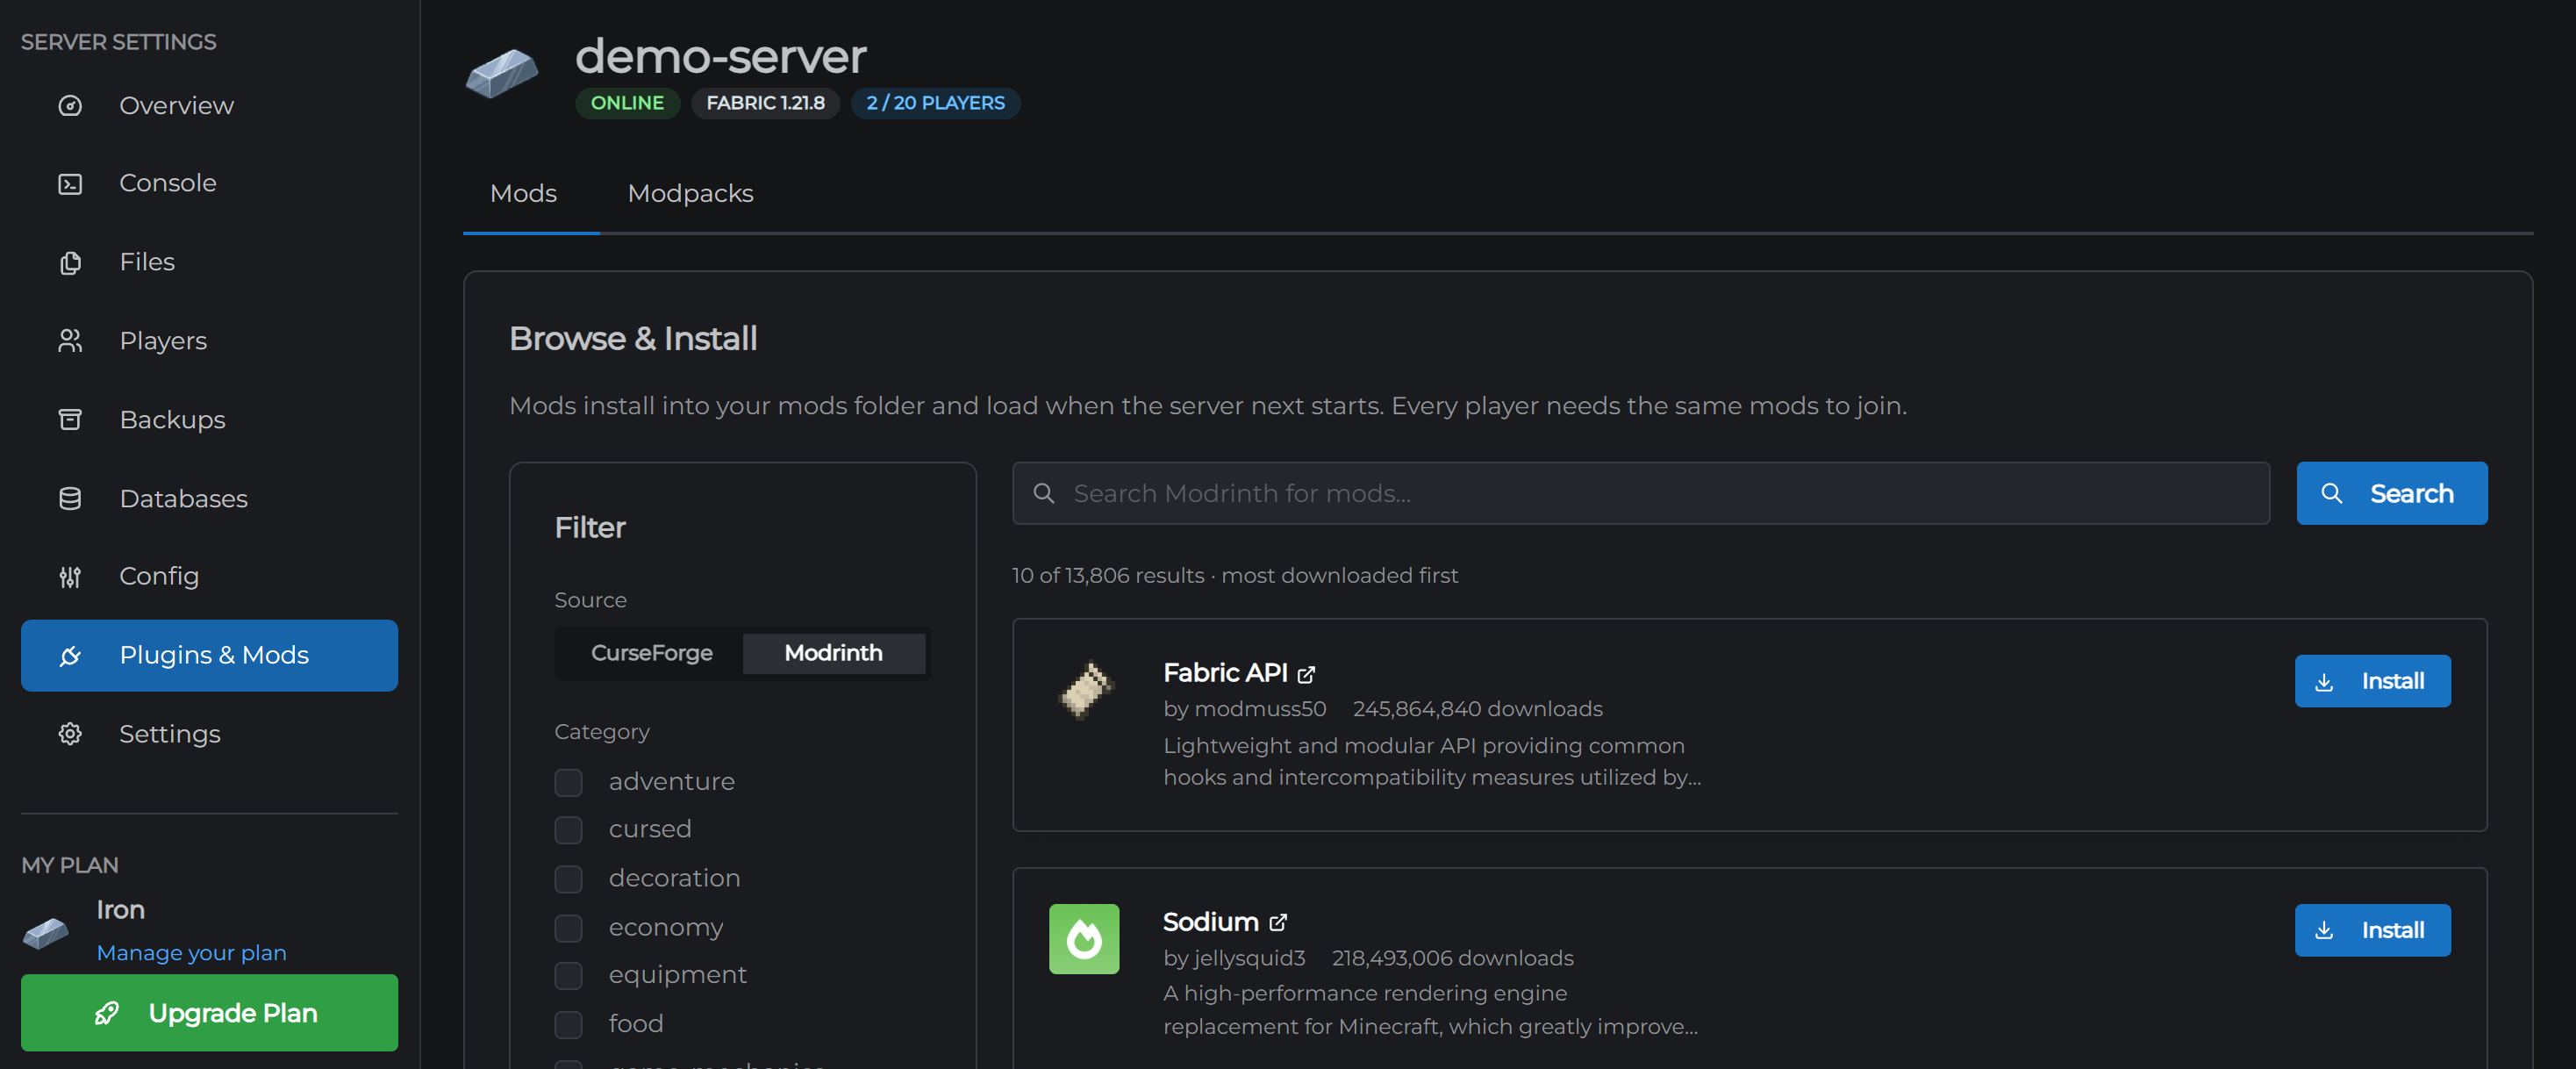Open Fabric API external link icon
Viewport: 2576px width, 1069px height.
1306,674
